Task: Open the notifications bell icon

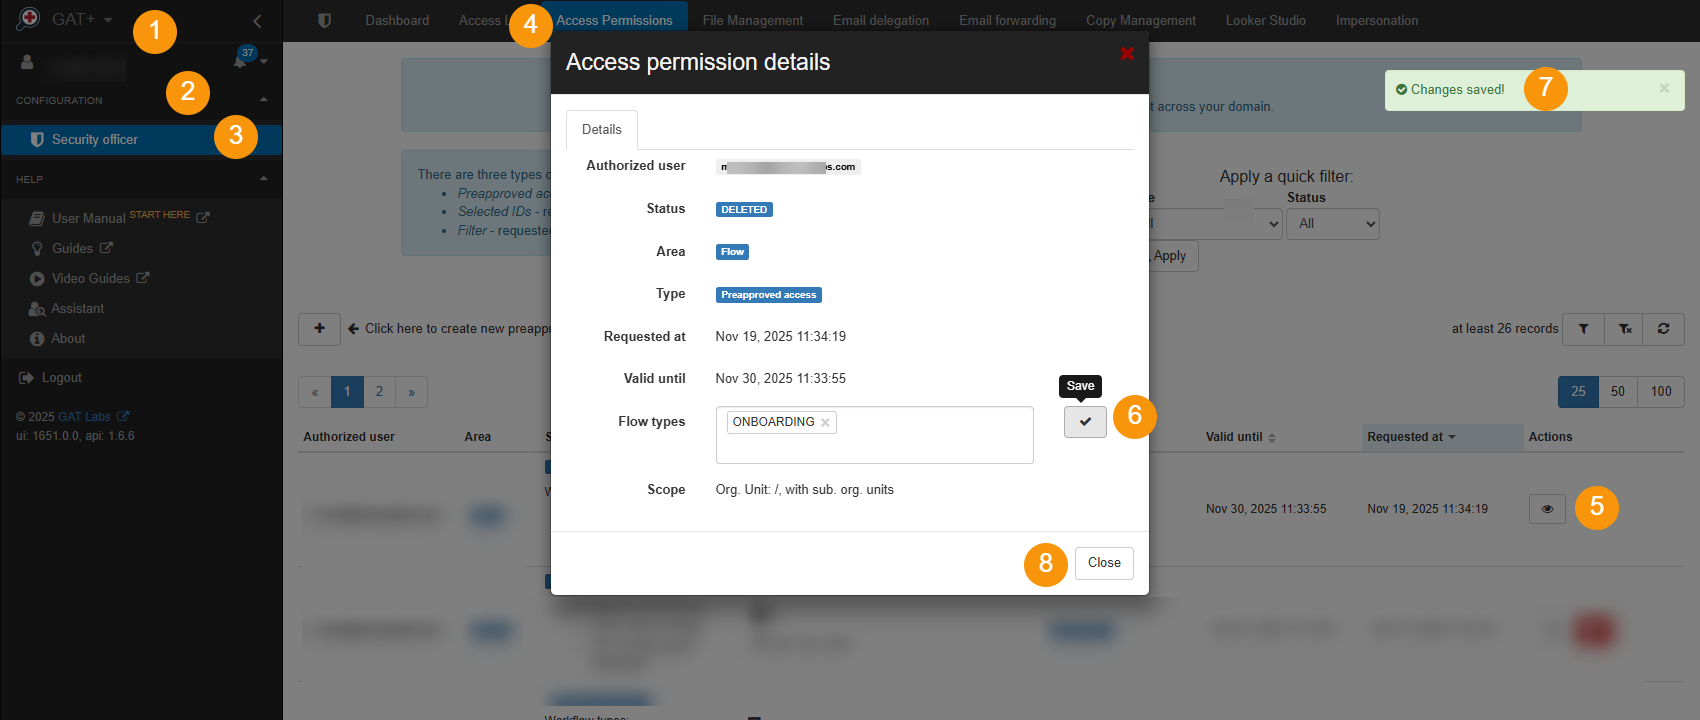Action: 240,62
